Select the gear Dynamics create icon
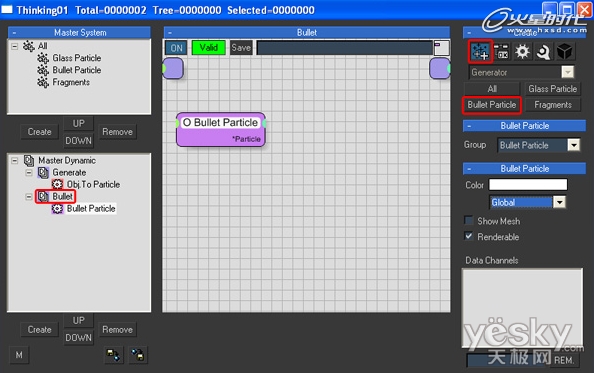 pos(522,51)
